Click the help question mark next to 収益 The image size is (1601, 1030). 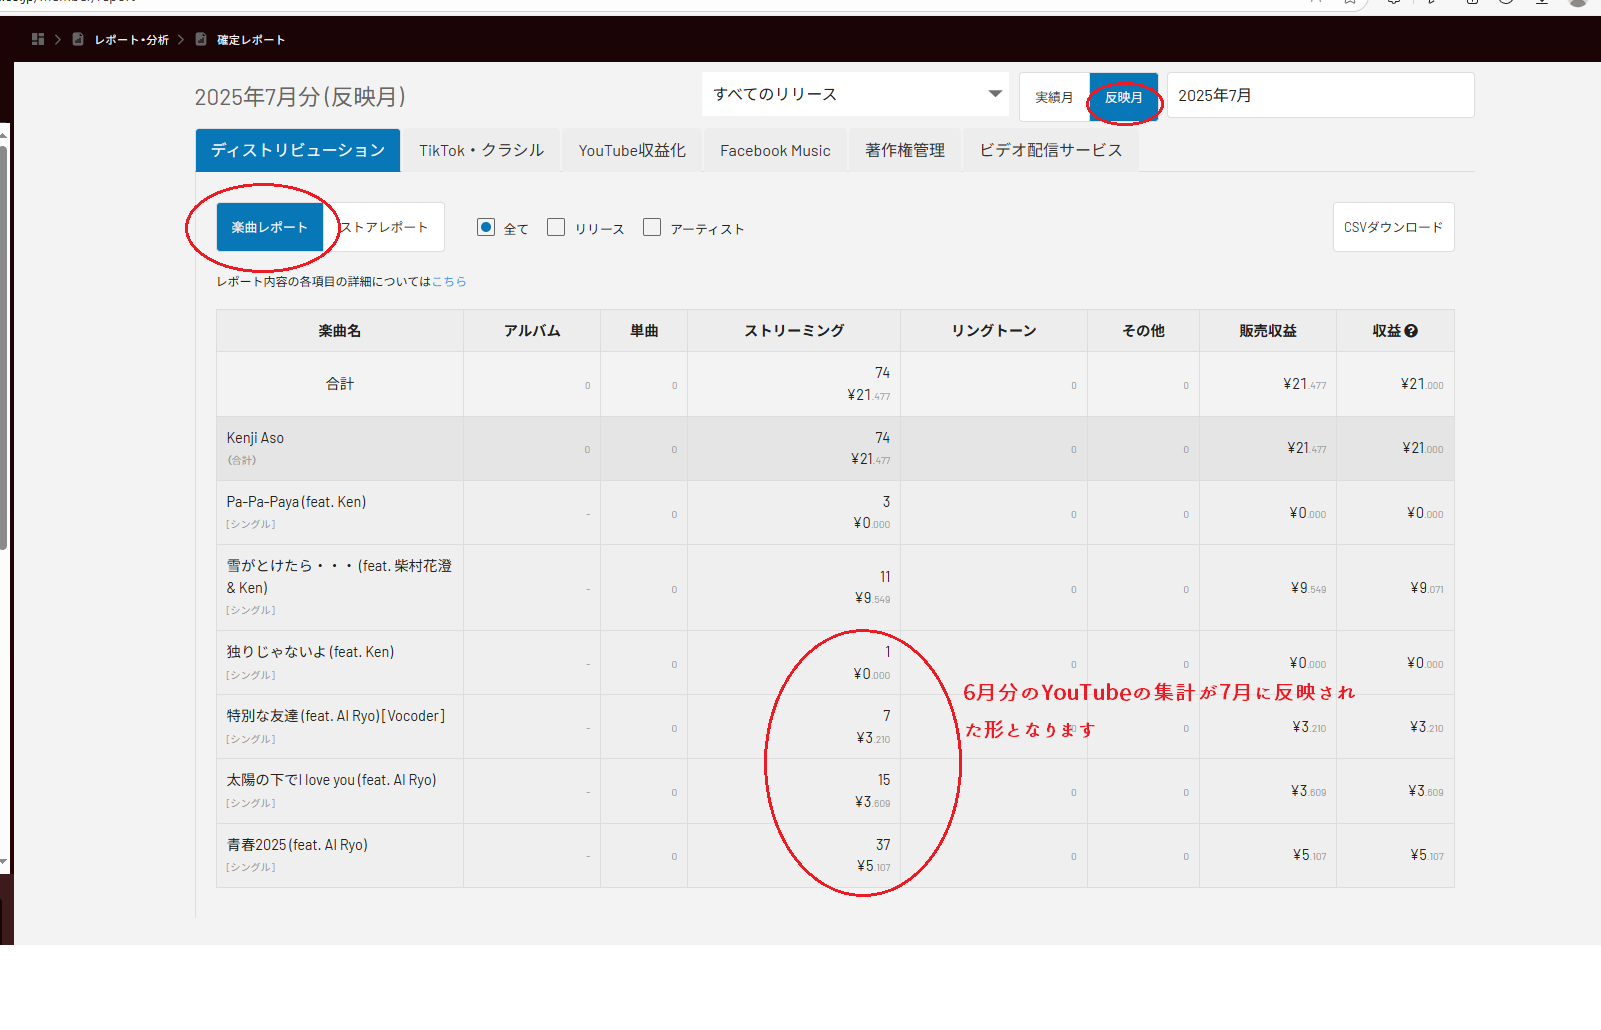(x=1411, y=331)
